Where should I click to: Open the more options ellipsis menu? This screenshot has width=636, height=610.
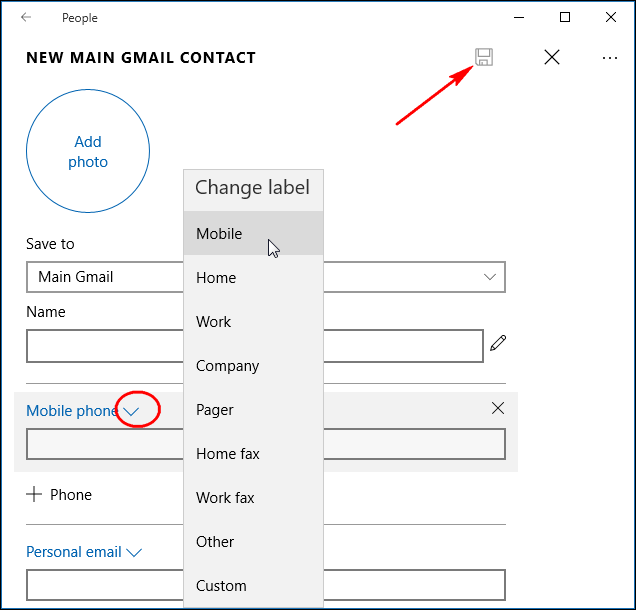[x=610, y=58]
